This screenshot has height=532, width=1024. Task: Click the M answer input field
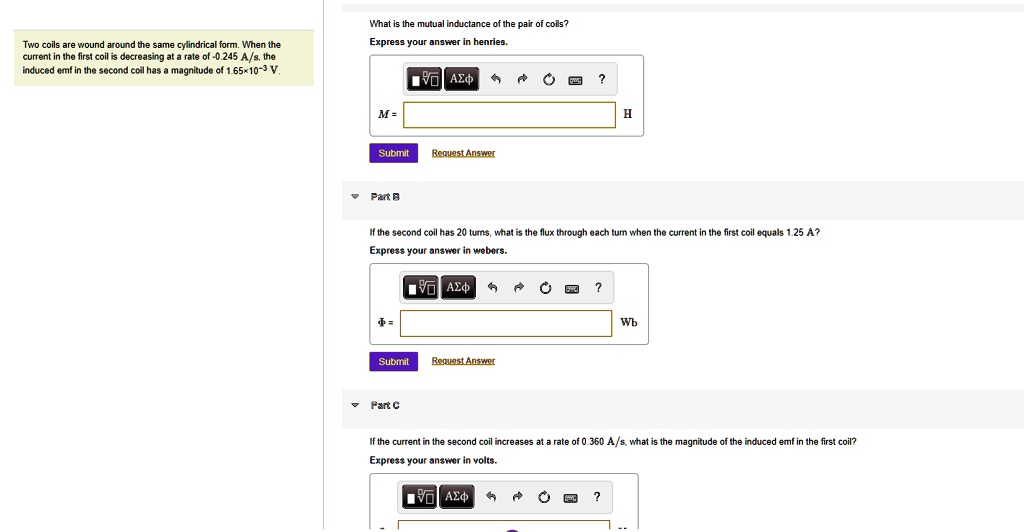pos(510,115)
